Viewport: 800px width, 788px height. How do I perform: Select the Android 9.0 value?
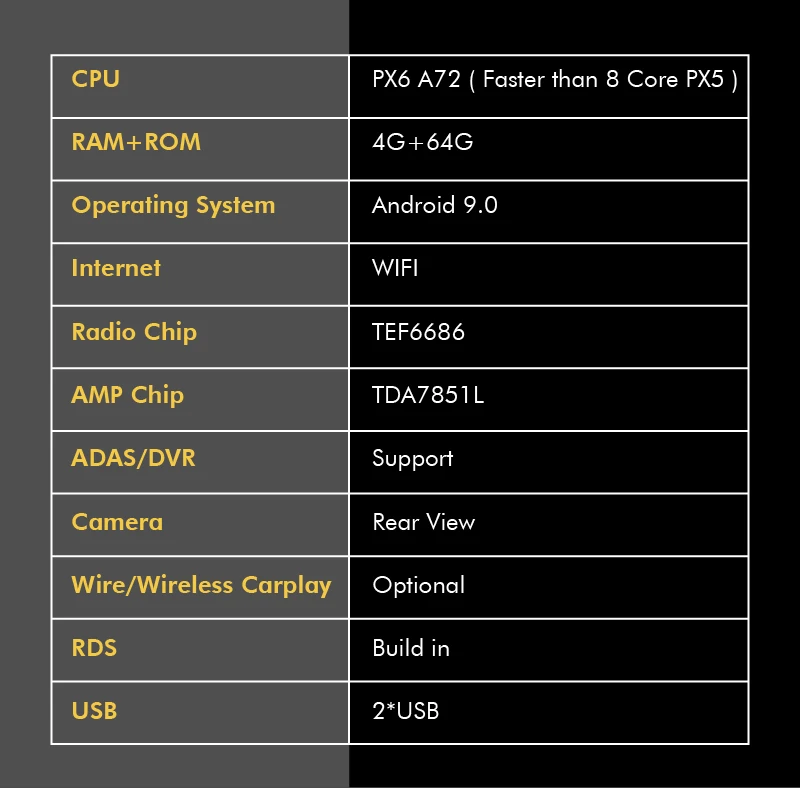coord(434,205)
